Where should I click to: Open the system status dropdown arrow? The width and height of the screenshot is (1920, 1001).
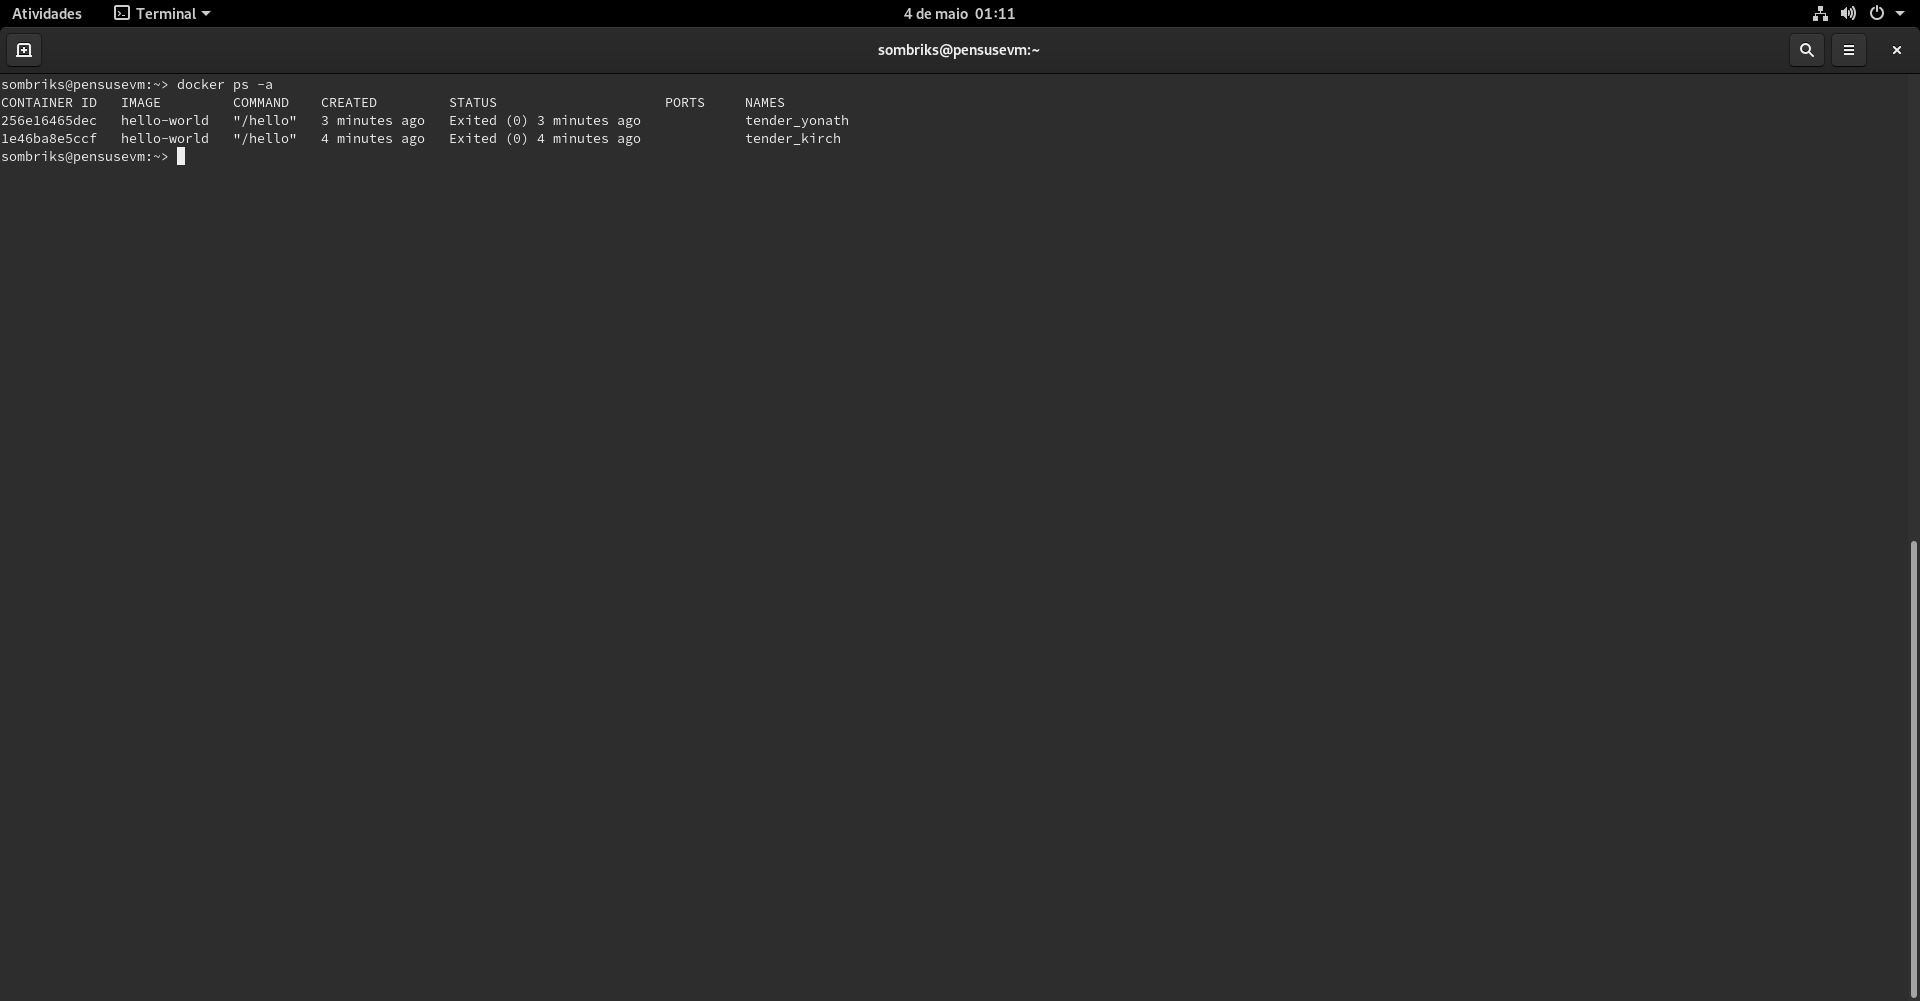coord(1901,13)
